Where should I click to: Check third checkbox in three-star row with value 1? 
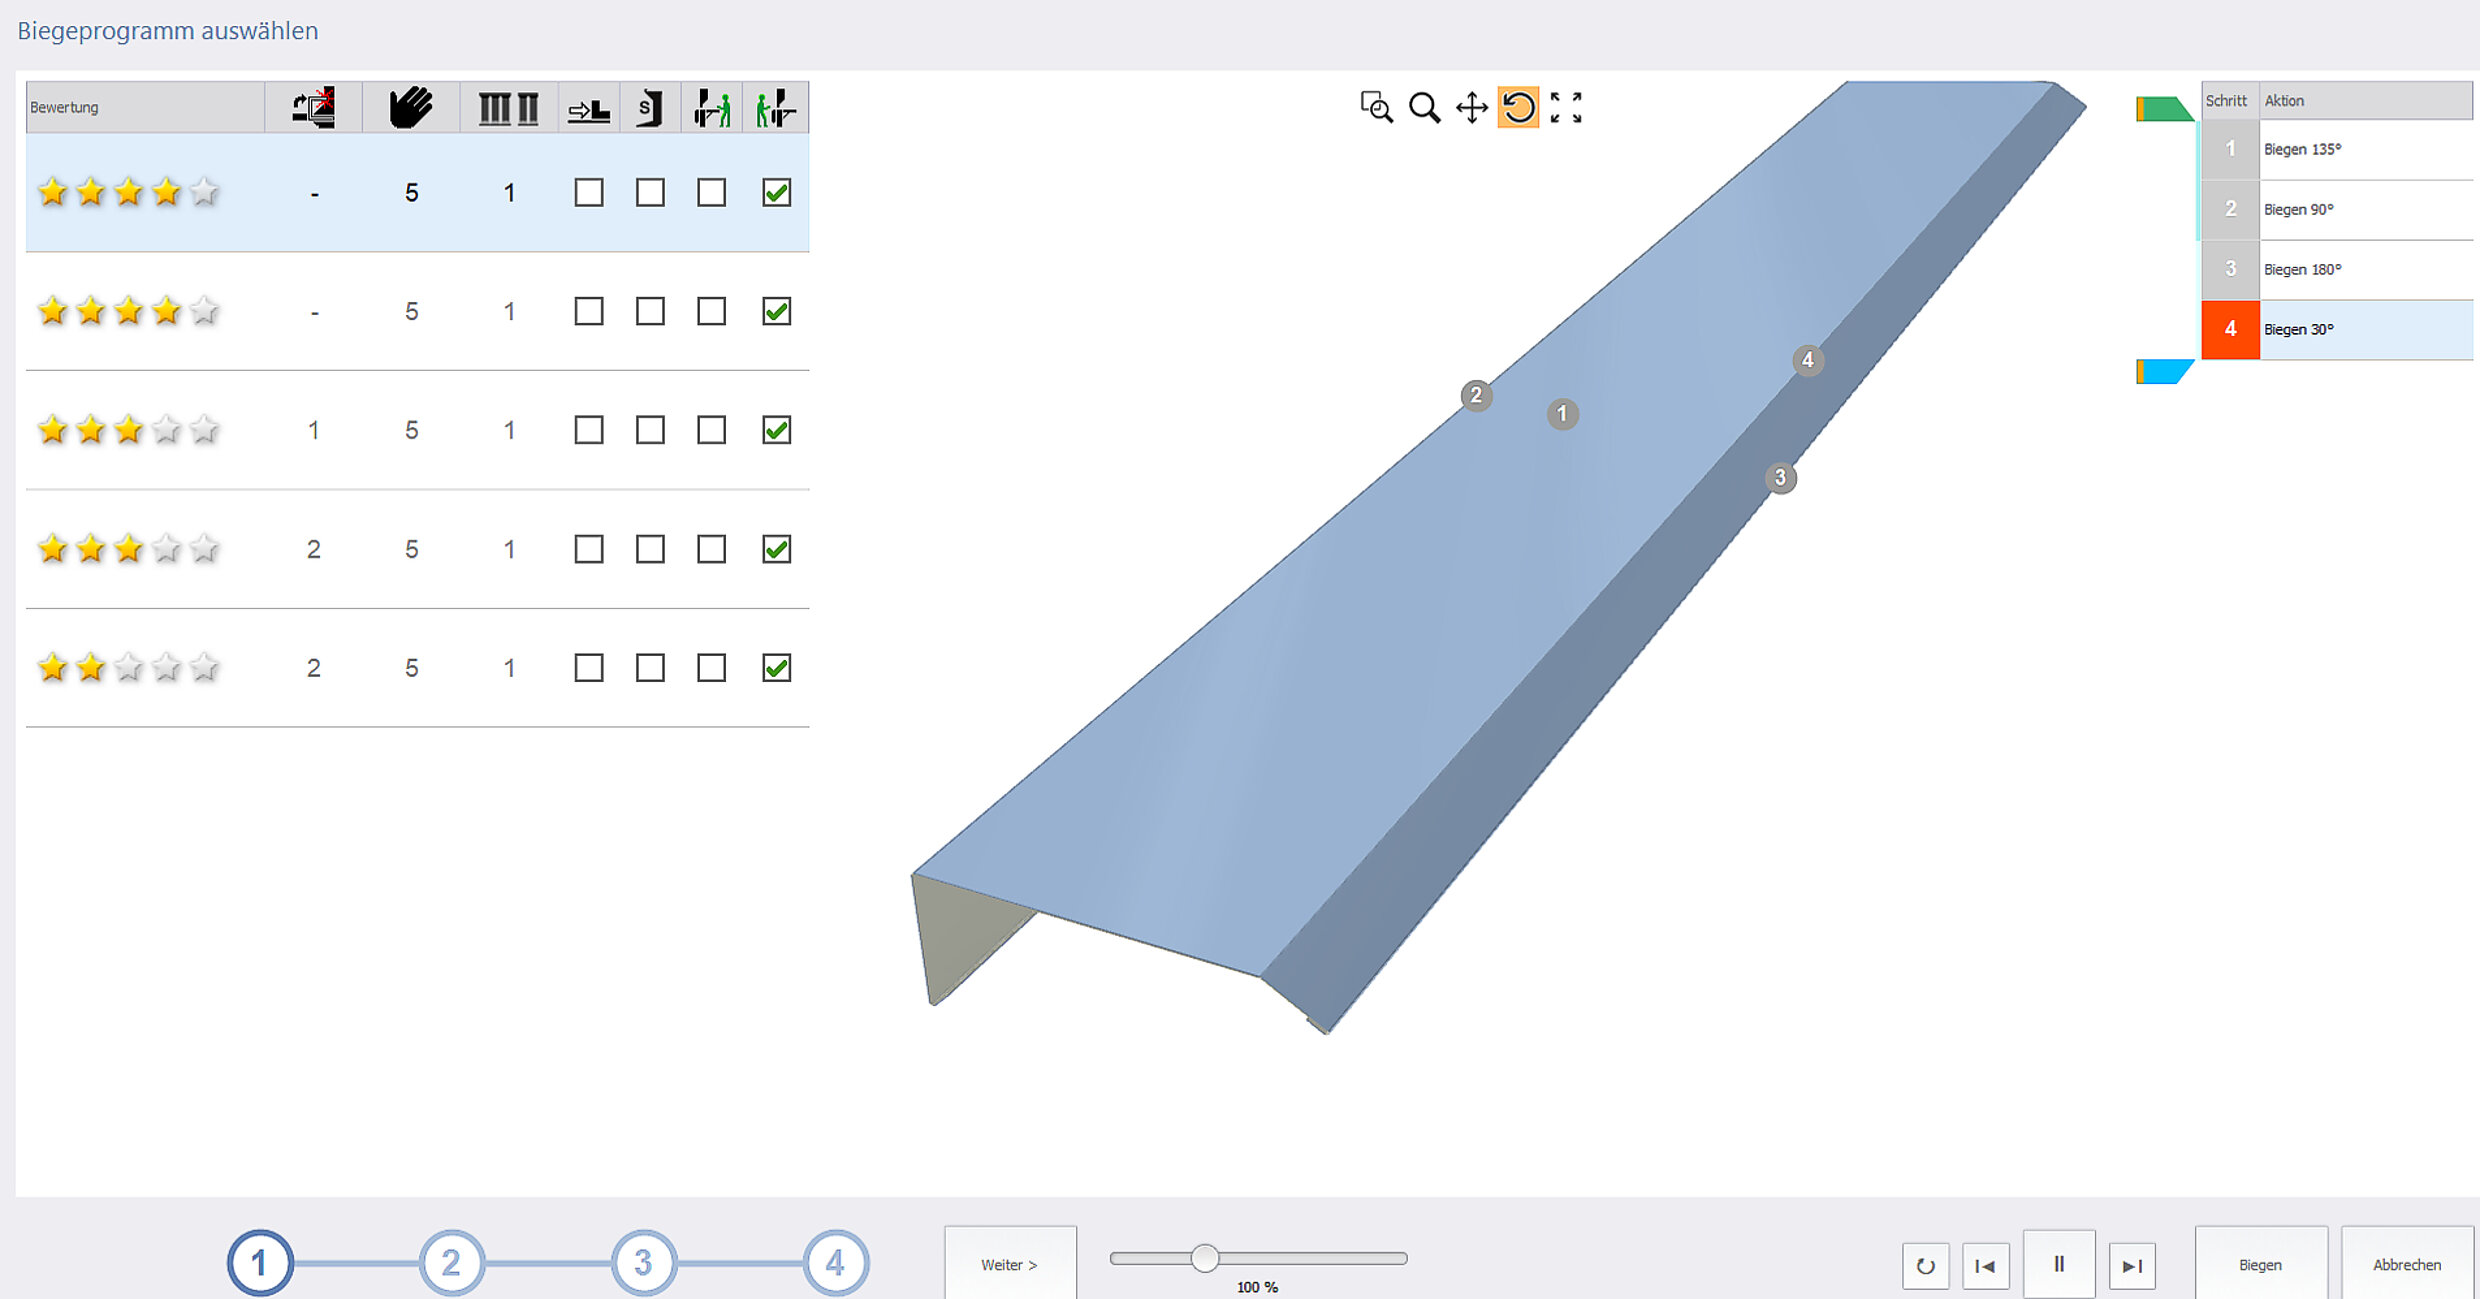[711, 430]
